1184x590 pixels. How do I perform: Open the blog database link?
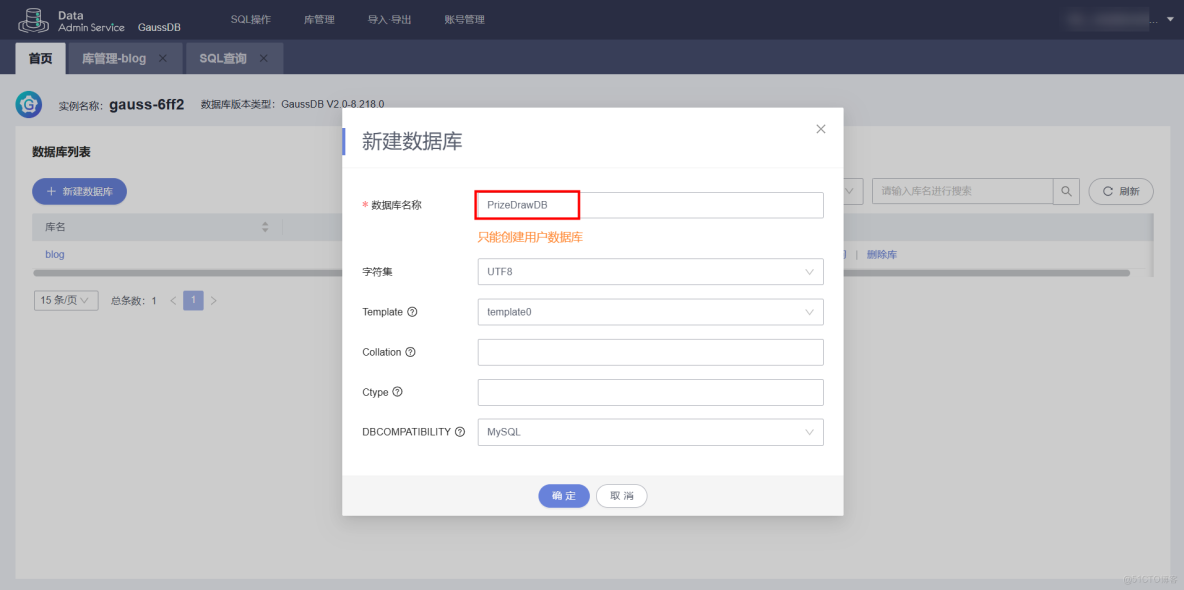click(54, 254)
